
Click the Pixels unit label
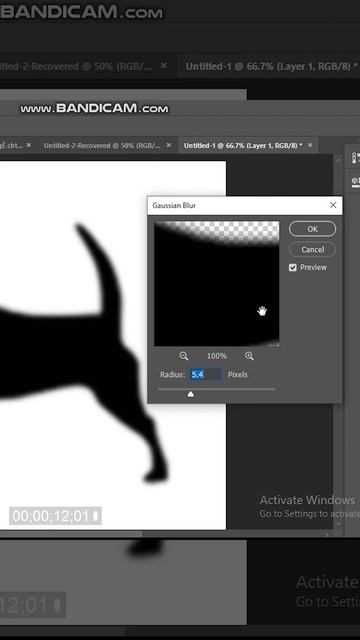pos(238,374)
